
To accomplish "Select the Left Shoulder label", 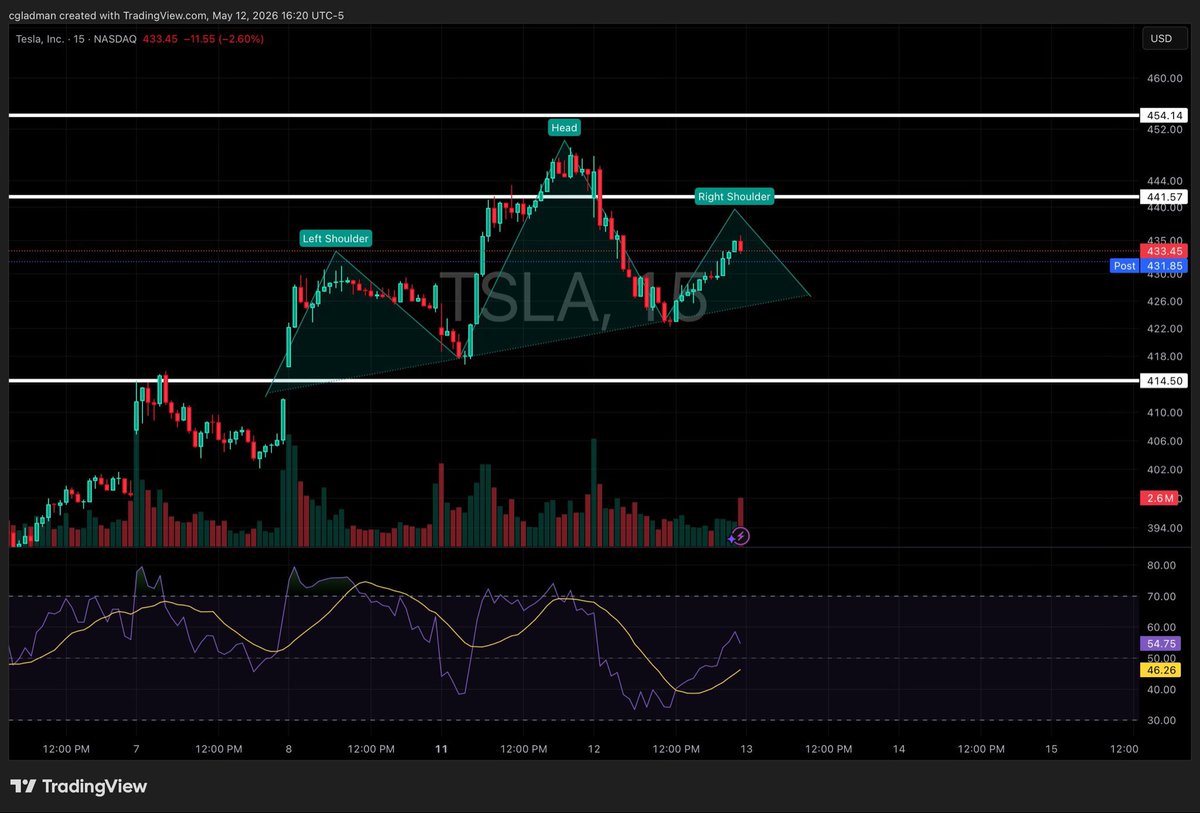I will [x=336, y=238].
